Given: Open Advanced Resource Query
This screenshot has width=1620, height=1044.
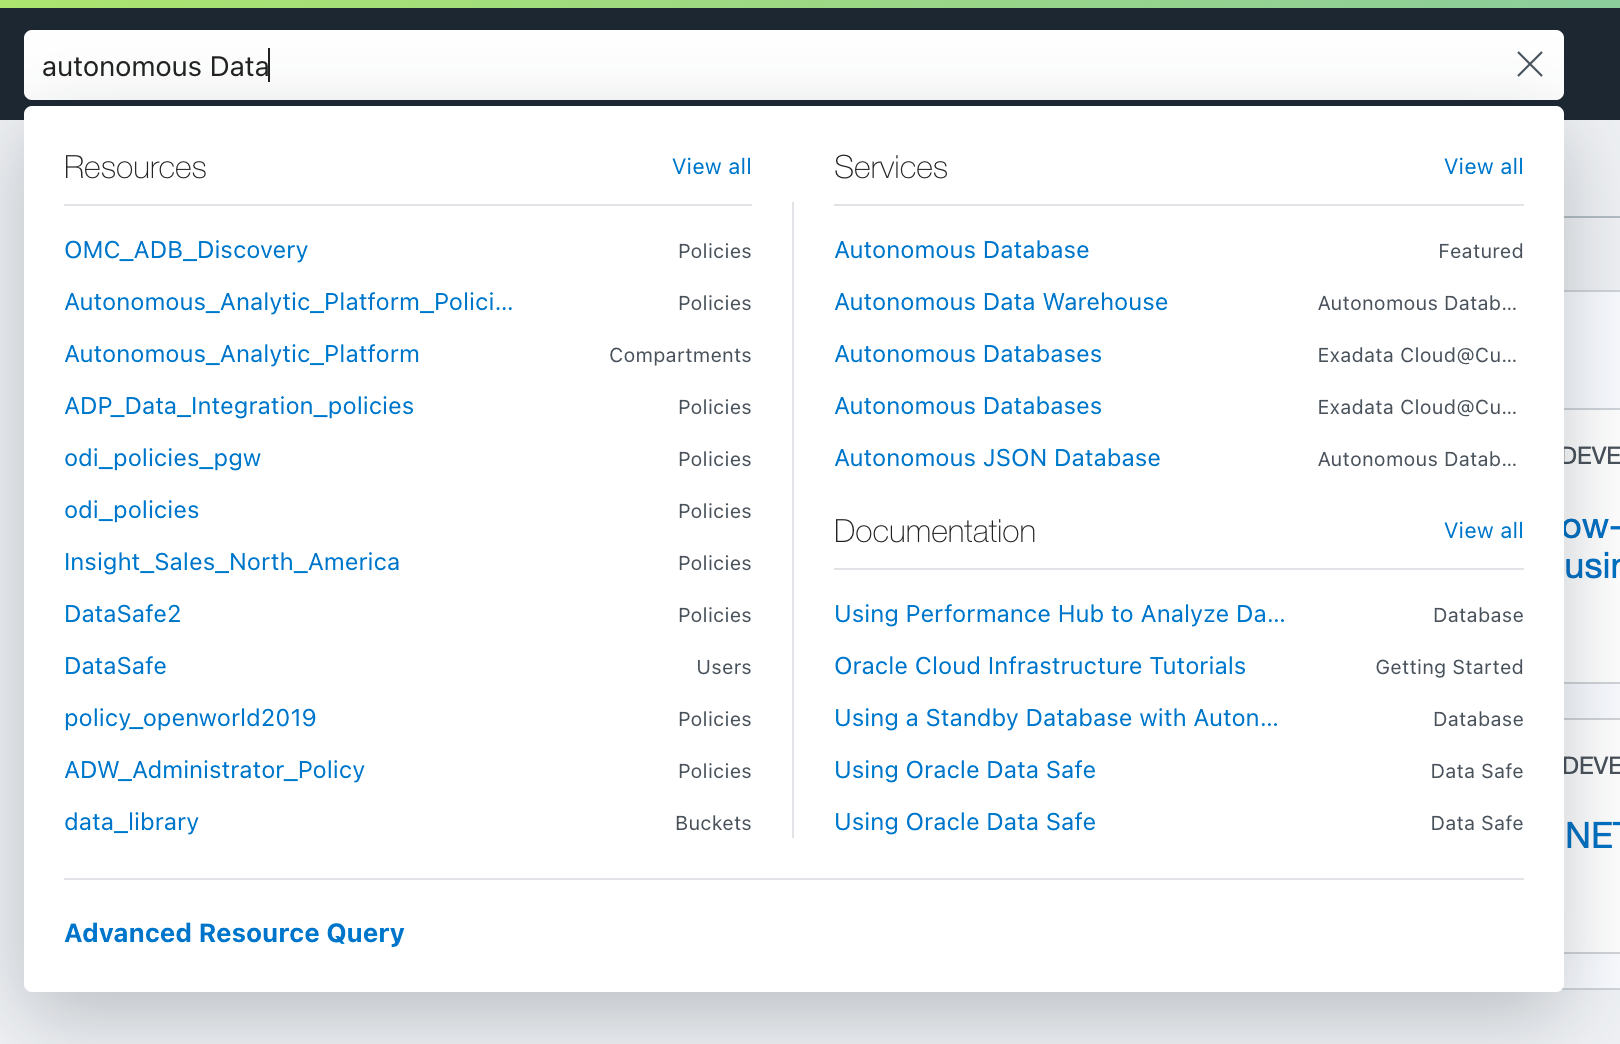Looking at the screenshot, I should (x=234, y=933).
